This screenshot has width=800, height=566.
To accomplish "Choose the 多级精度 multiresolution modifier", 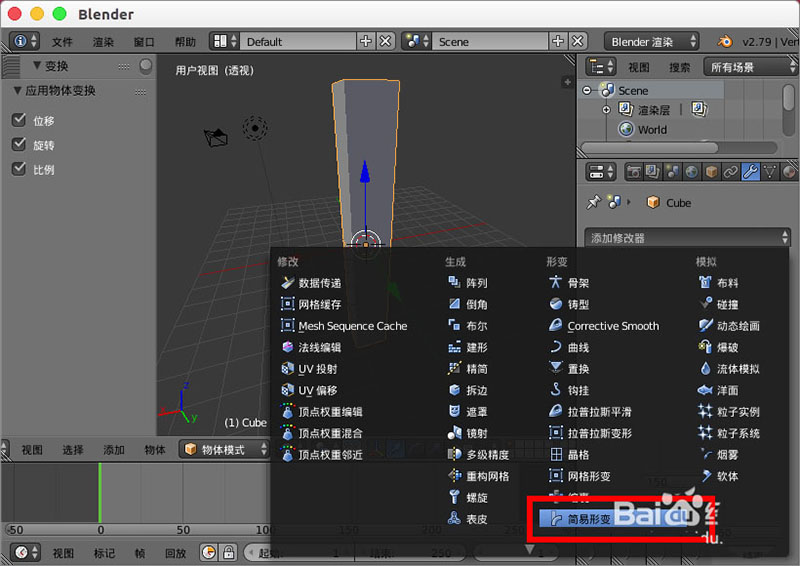I will tap(478, 455).
